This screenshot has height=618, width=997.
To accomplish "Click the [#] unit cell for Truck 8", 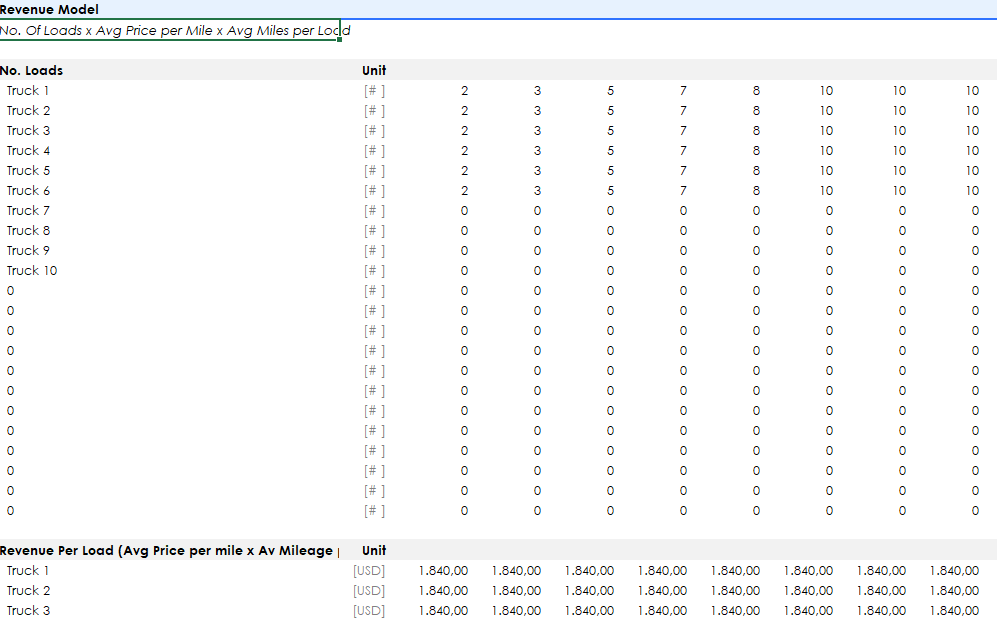I will pos(374,230).
